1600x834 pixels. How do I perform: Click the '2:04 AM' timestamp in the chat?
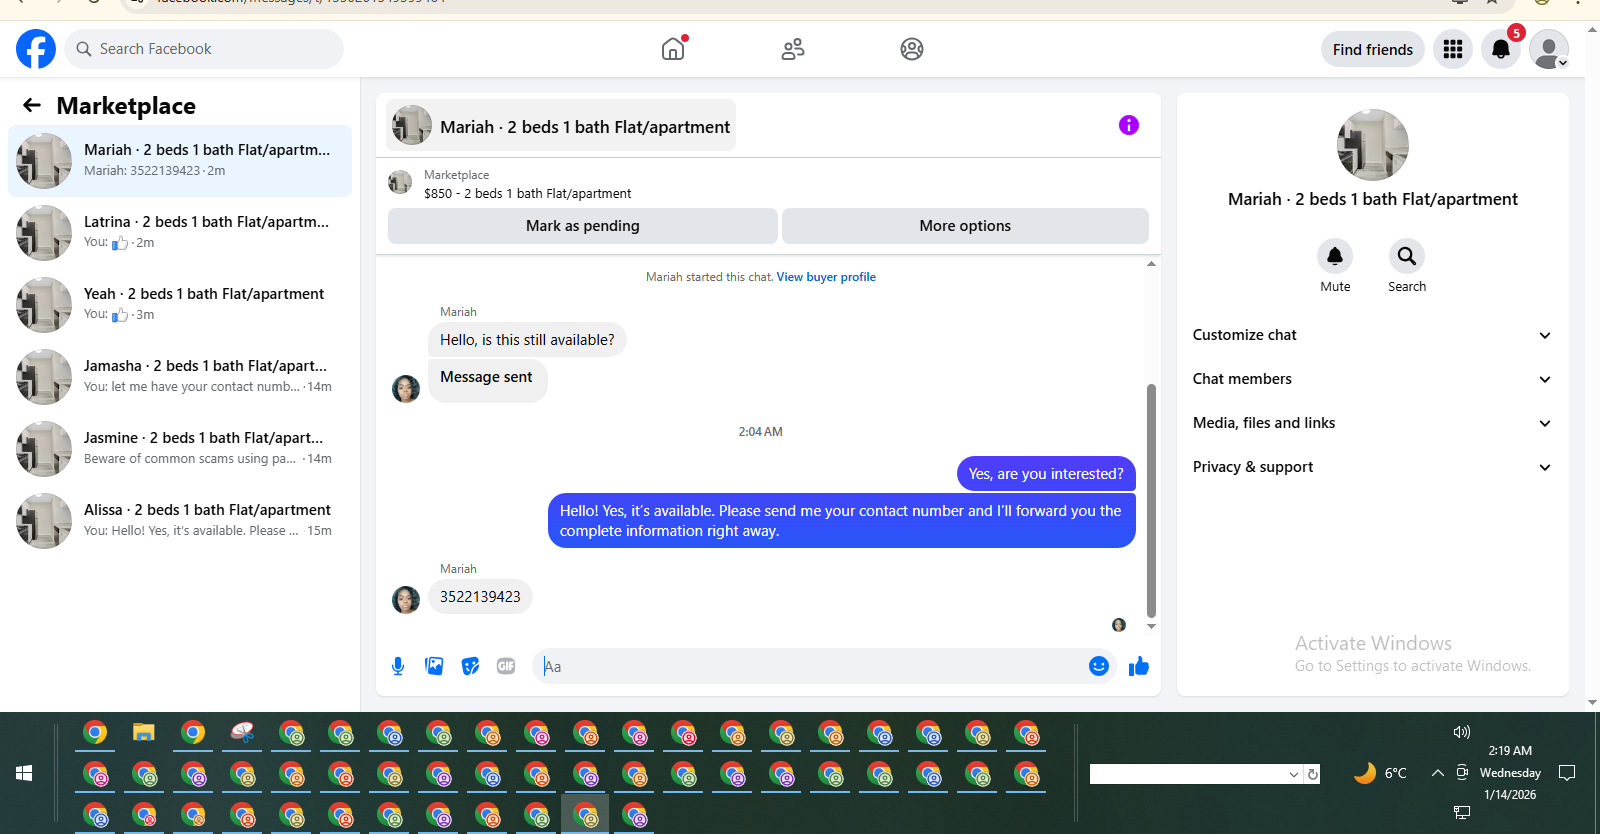[x=760, y=432]
